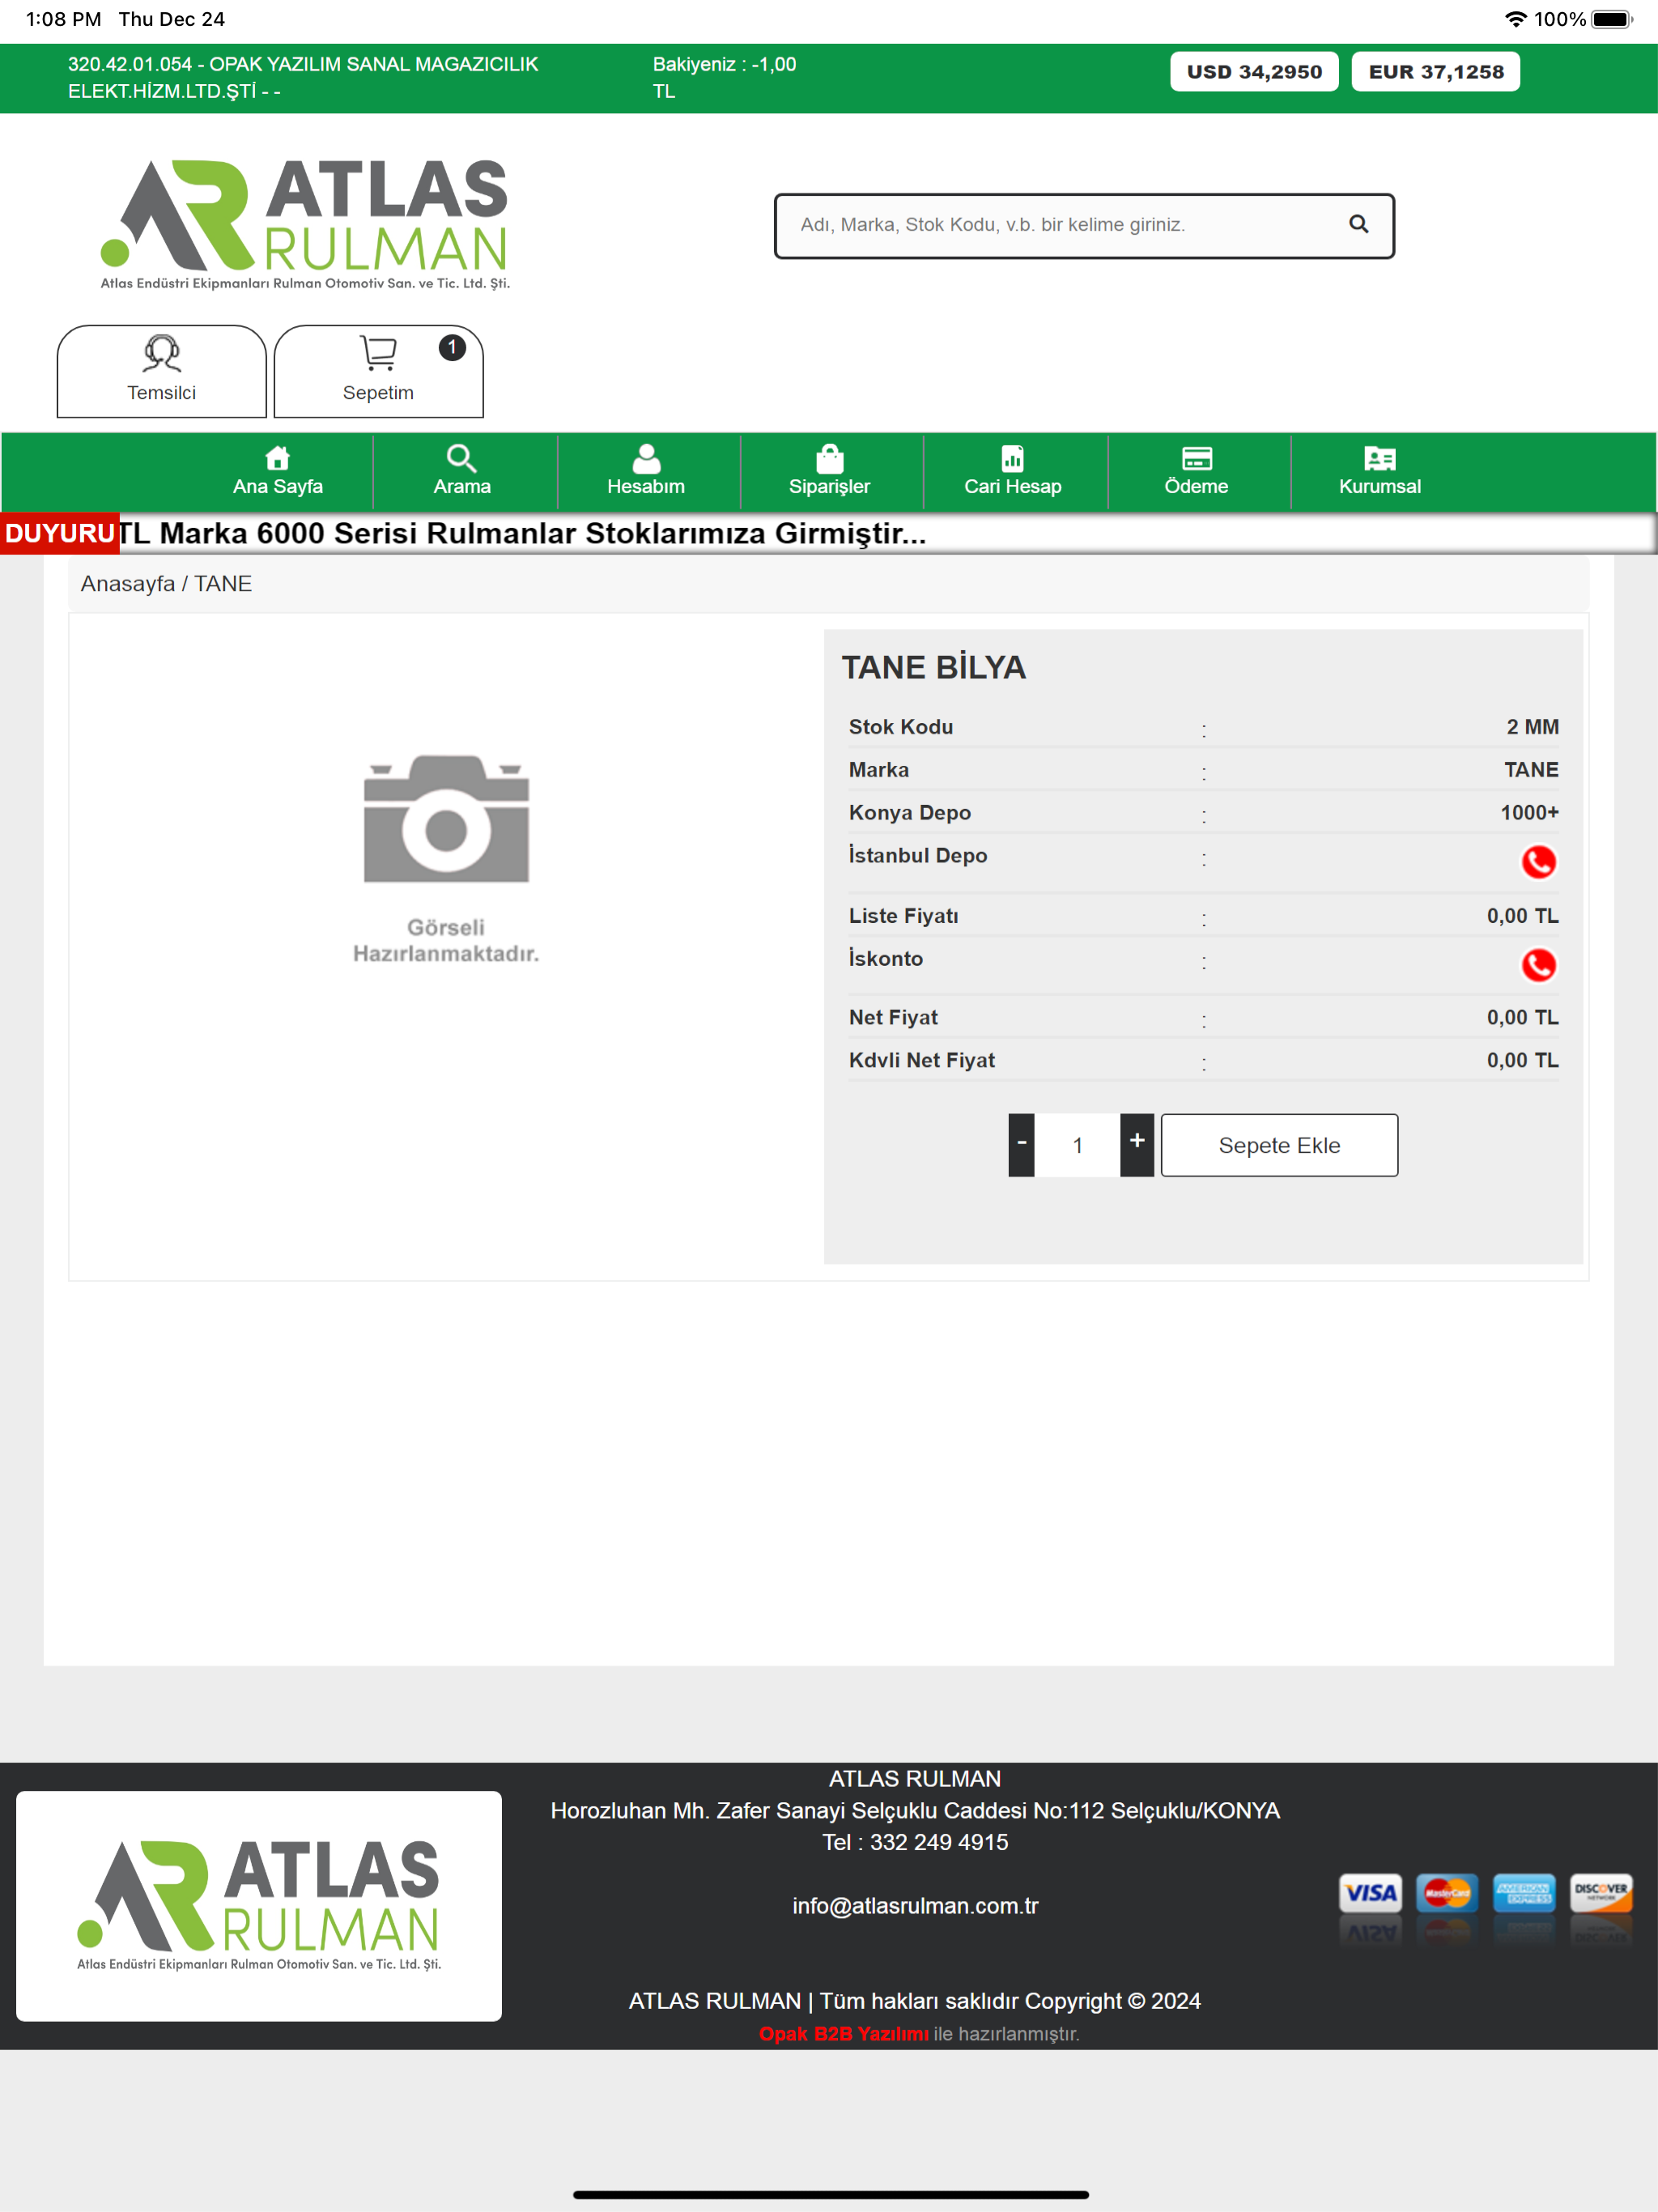Click the Bakiyeniz balance text
Image resolution: width=1658 pixels, height=2212 pixels.
pos(725,77)
